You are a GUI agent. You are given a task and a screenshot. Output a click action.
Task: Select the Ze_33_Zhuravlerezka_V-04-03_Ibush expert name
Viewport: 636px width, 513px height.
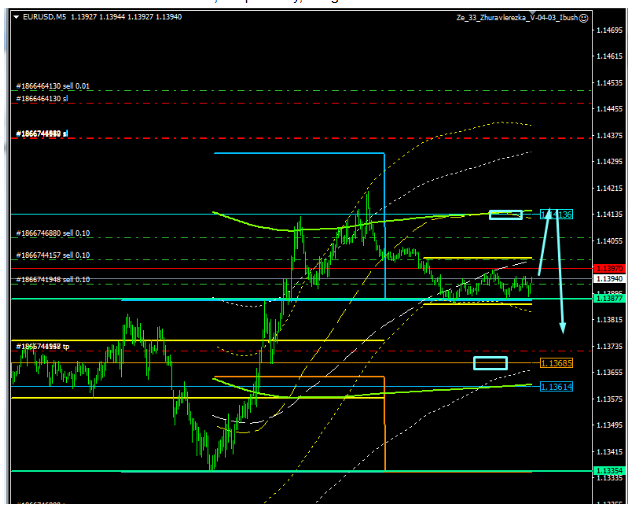coord(517,17)
